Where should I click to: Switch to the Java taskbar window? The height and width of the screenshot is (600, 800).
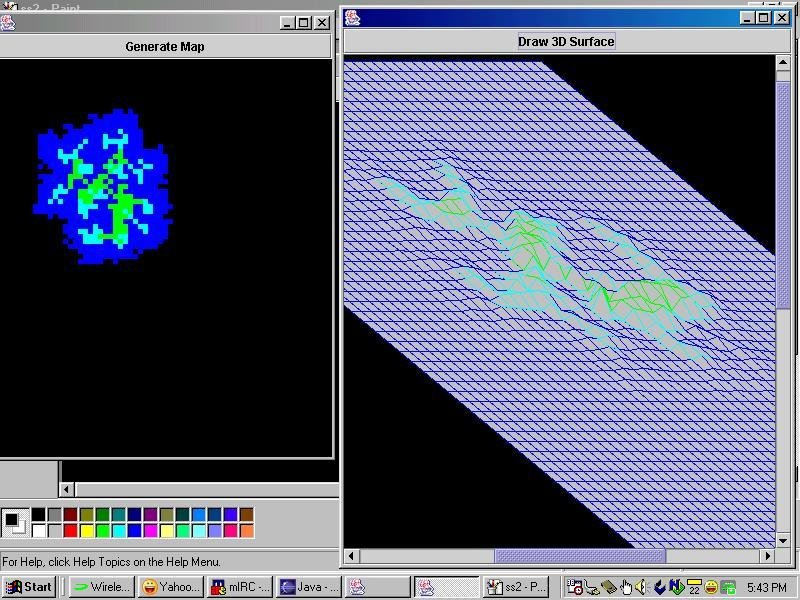(x=308, y=587)
